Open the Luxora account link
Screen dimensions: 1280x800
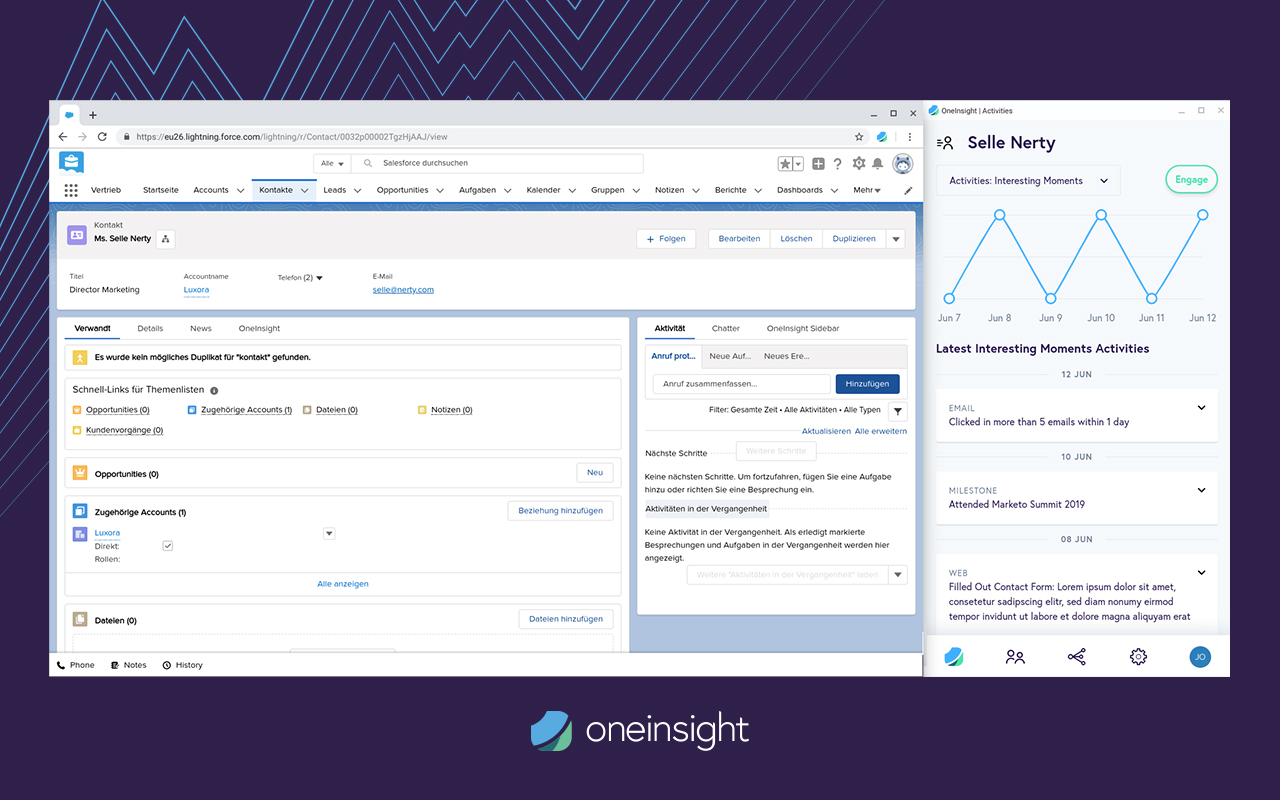196,289
